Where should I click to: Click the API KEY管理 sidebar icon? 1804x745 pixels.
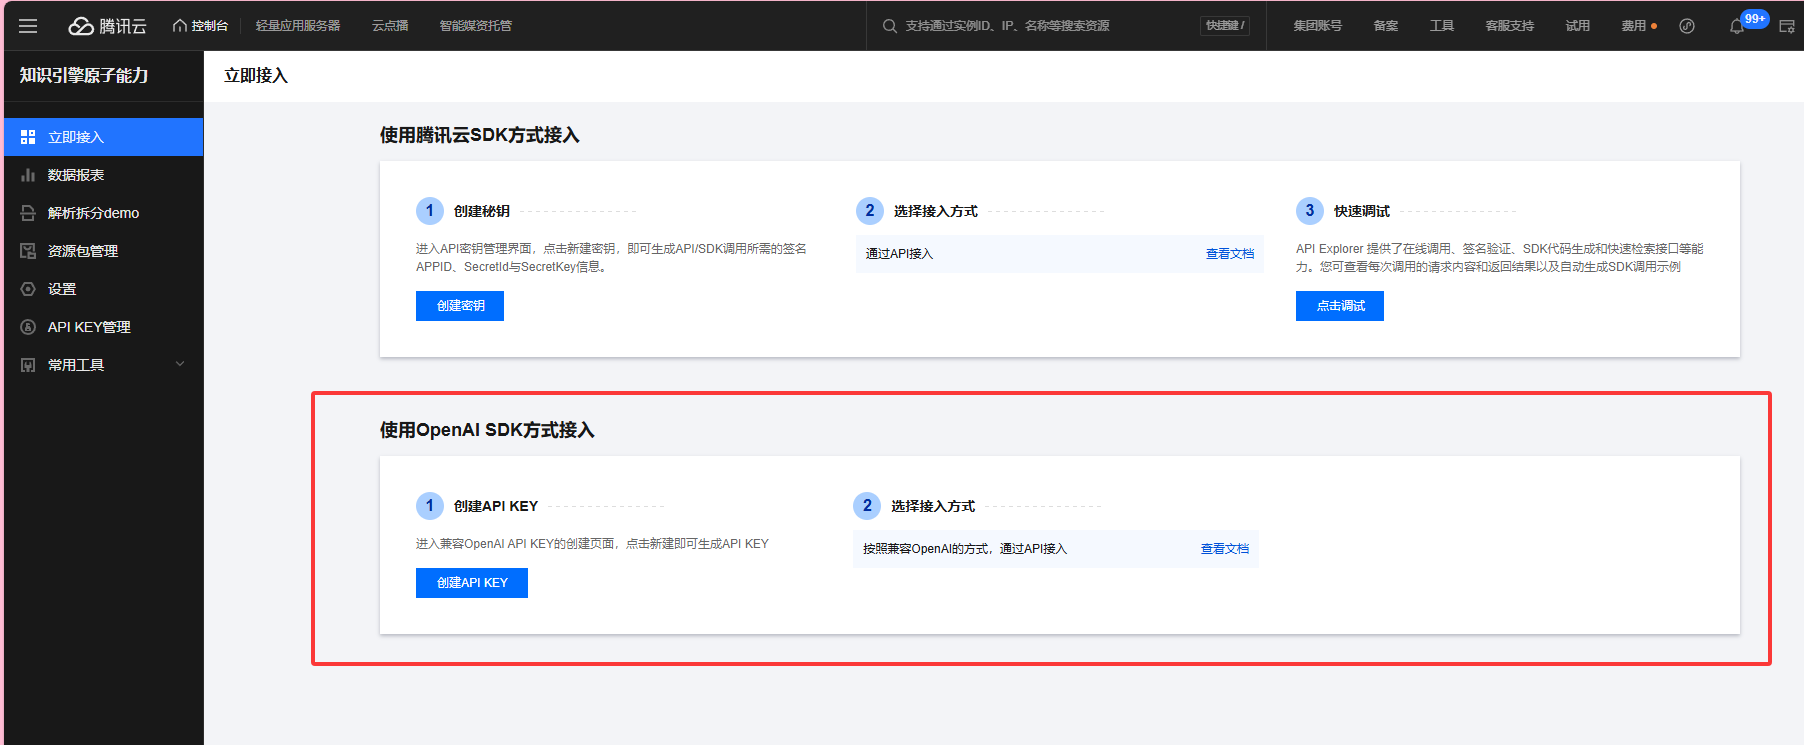(x=28, y=327)
